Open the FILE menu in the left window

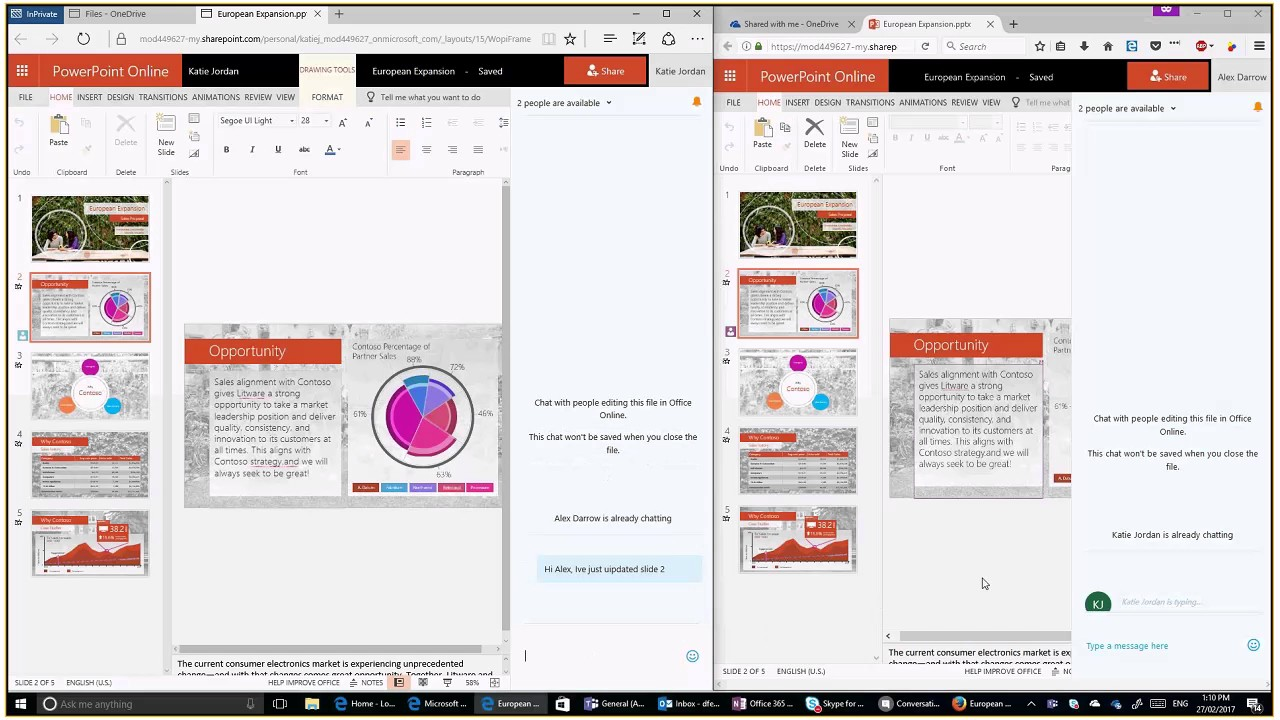pos(25,97)
